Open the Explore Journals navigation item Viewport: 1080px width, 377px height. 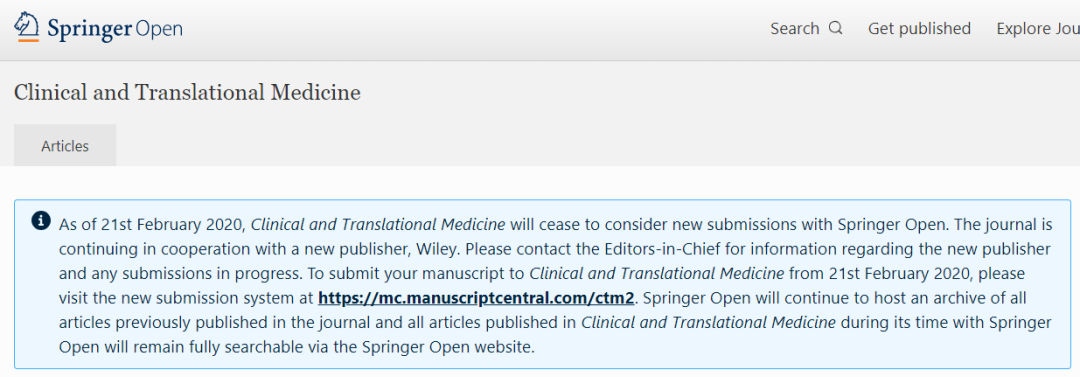click(x=1038, y=28)
